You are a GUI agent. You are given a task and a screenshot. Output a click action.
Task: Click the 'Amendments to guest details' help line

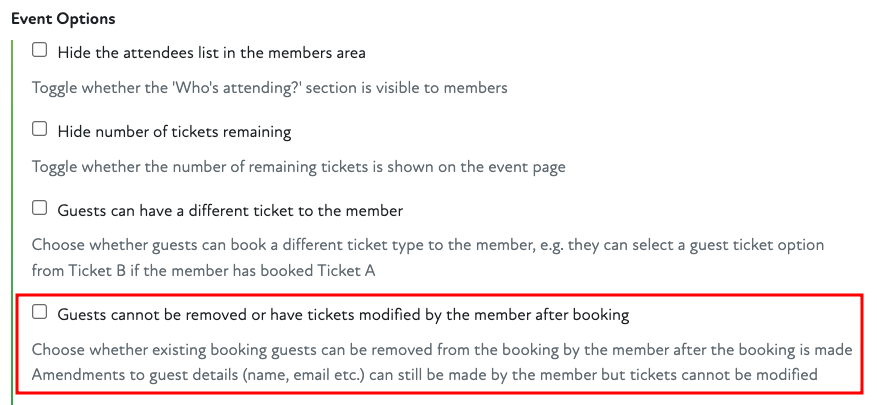click(424, 375)
